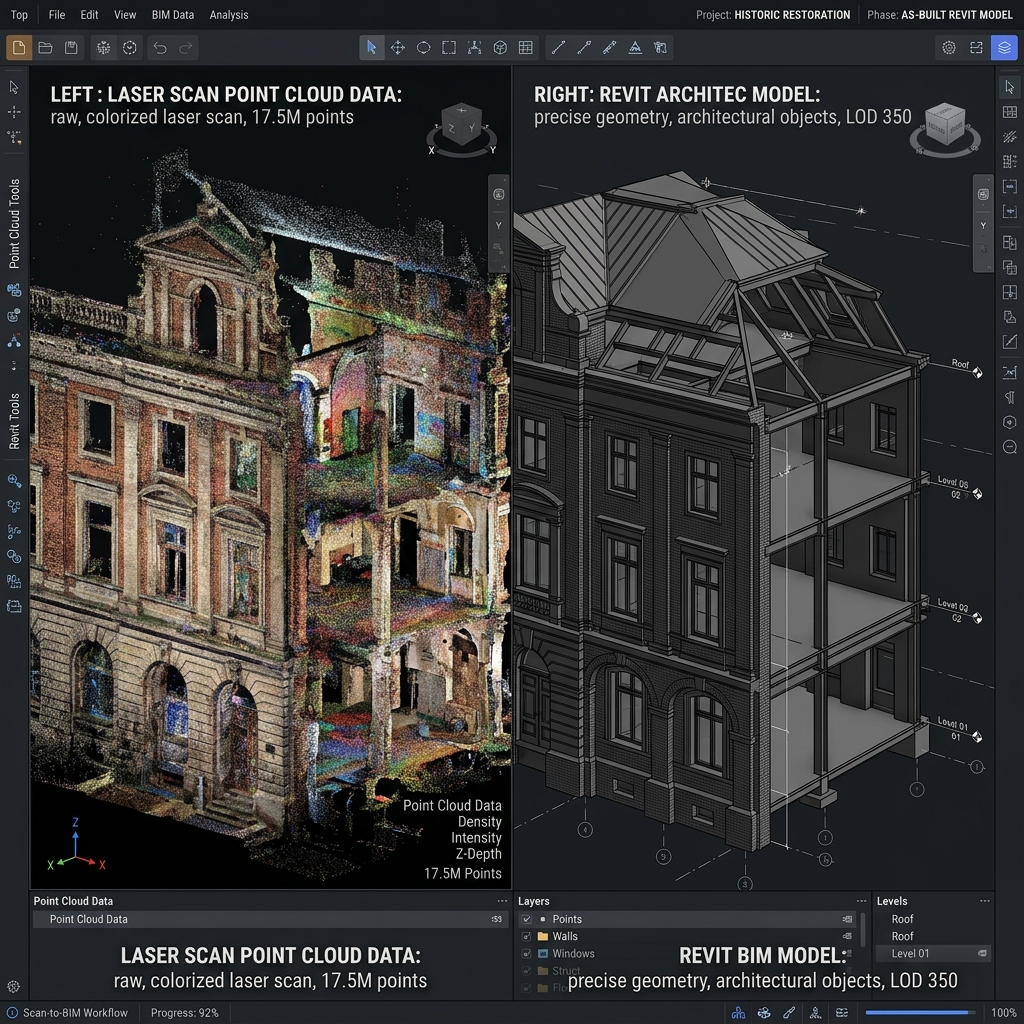This screenshot has height=1024, width=1024.
Task: Click the tag icon on Level 01 row
Action: (x=982, y=953)
